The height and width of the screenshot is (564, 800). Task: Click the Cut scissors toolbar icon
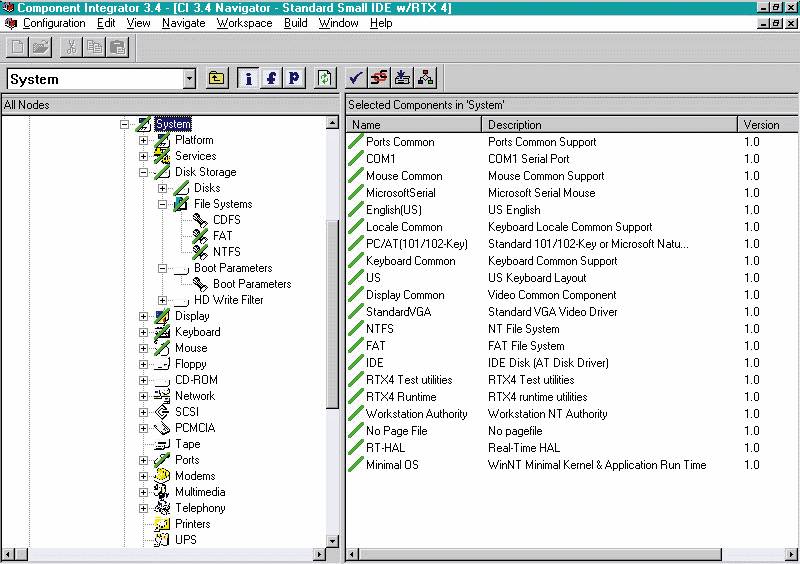click(71, 47)
